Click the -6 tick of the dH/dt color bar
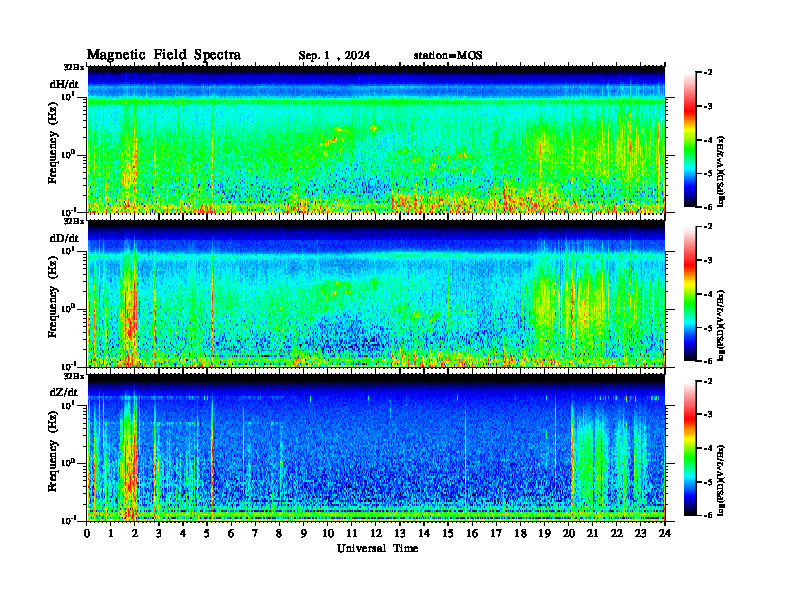 click(x=707, y=207)
